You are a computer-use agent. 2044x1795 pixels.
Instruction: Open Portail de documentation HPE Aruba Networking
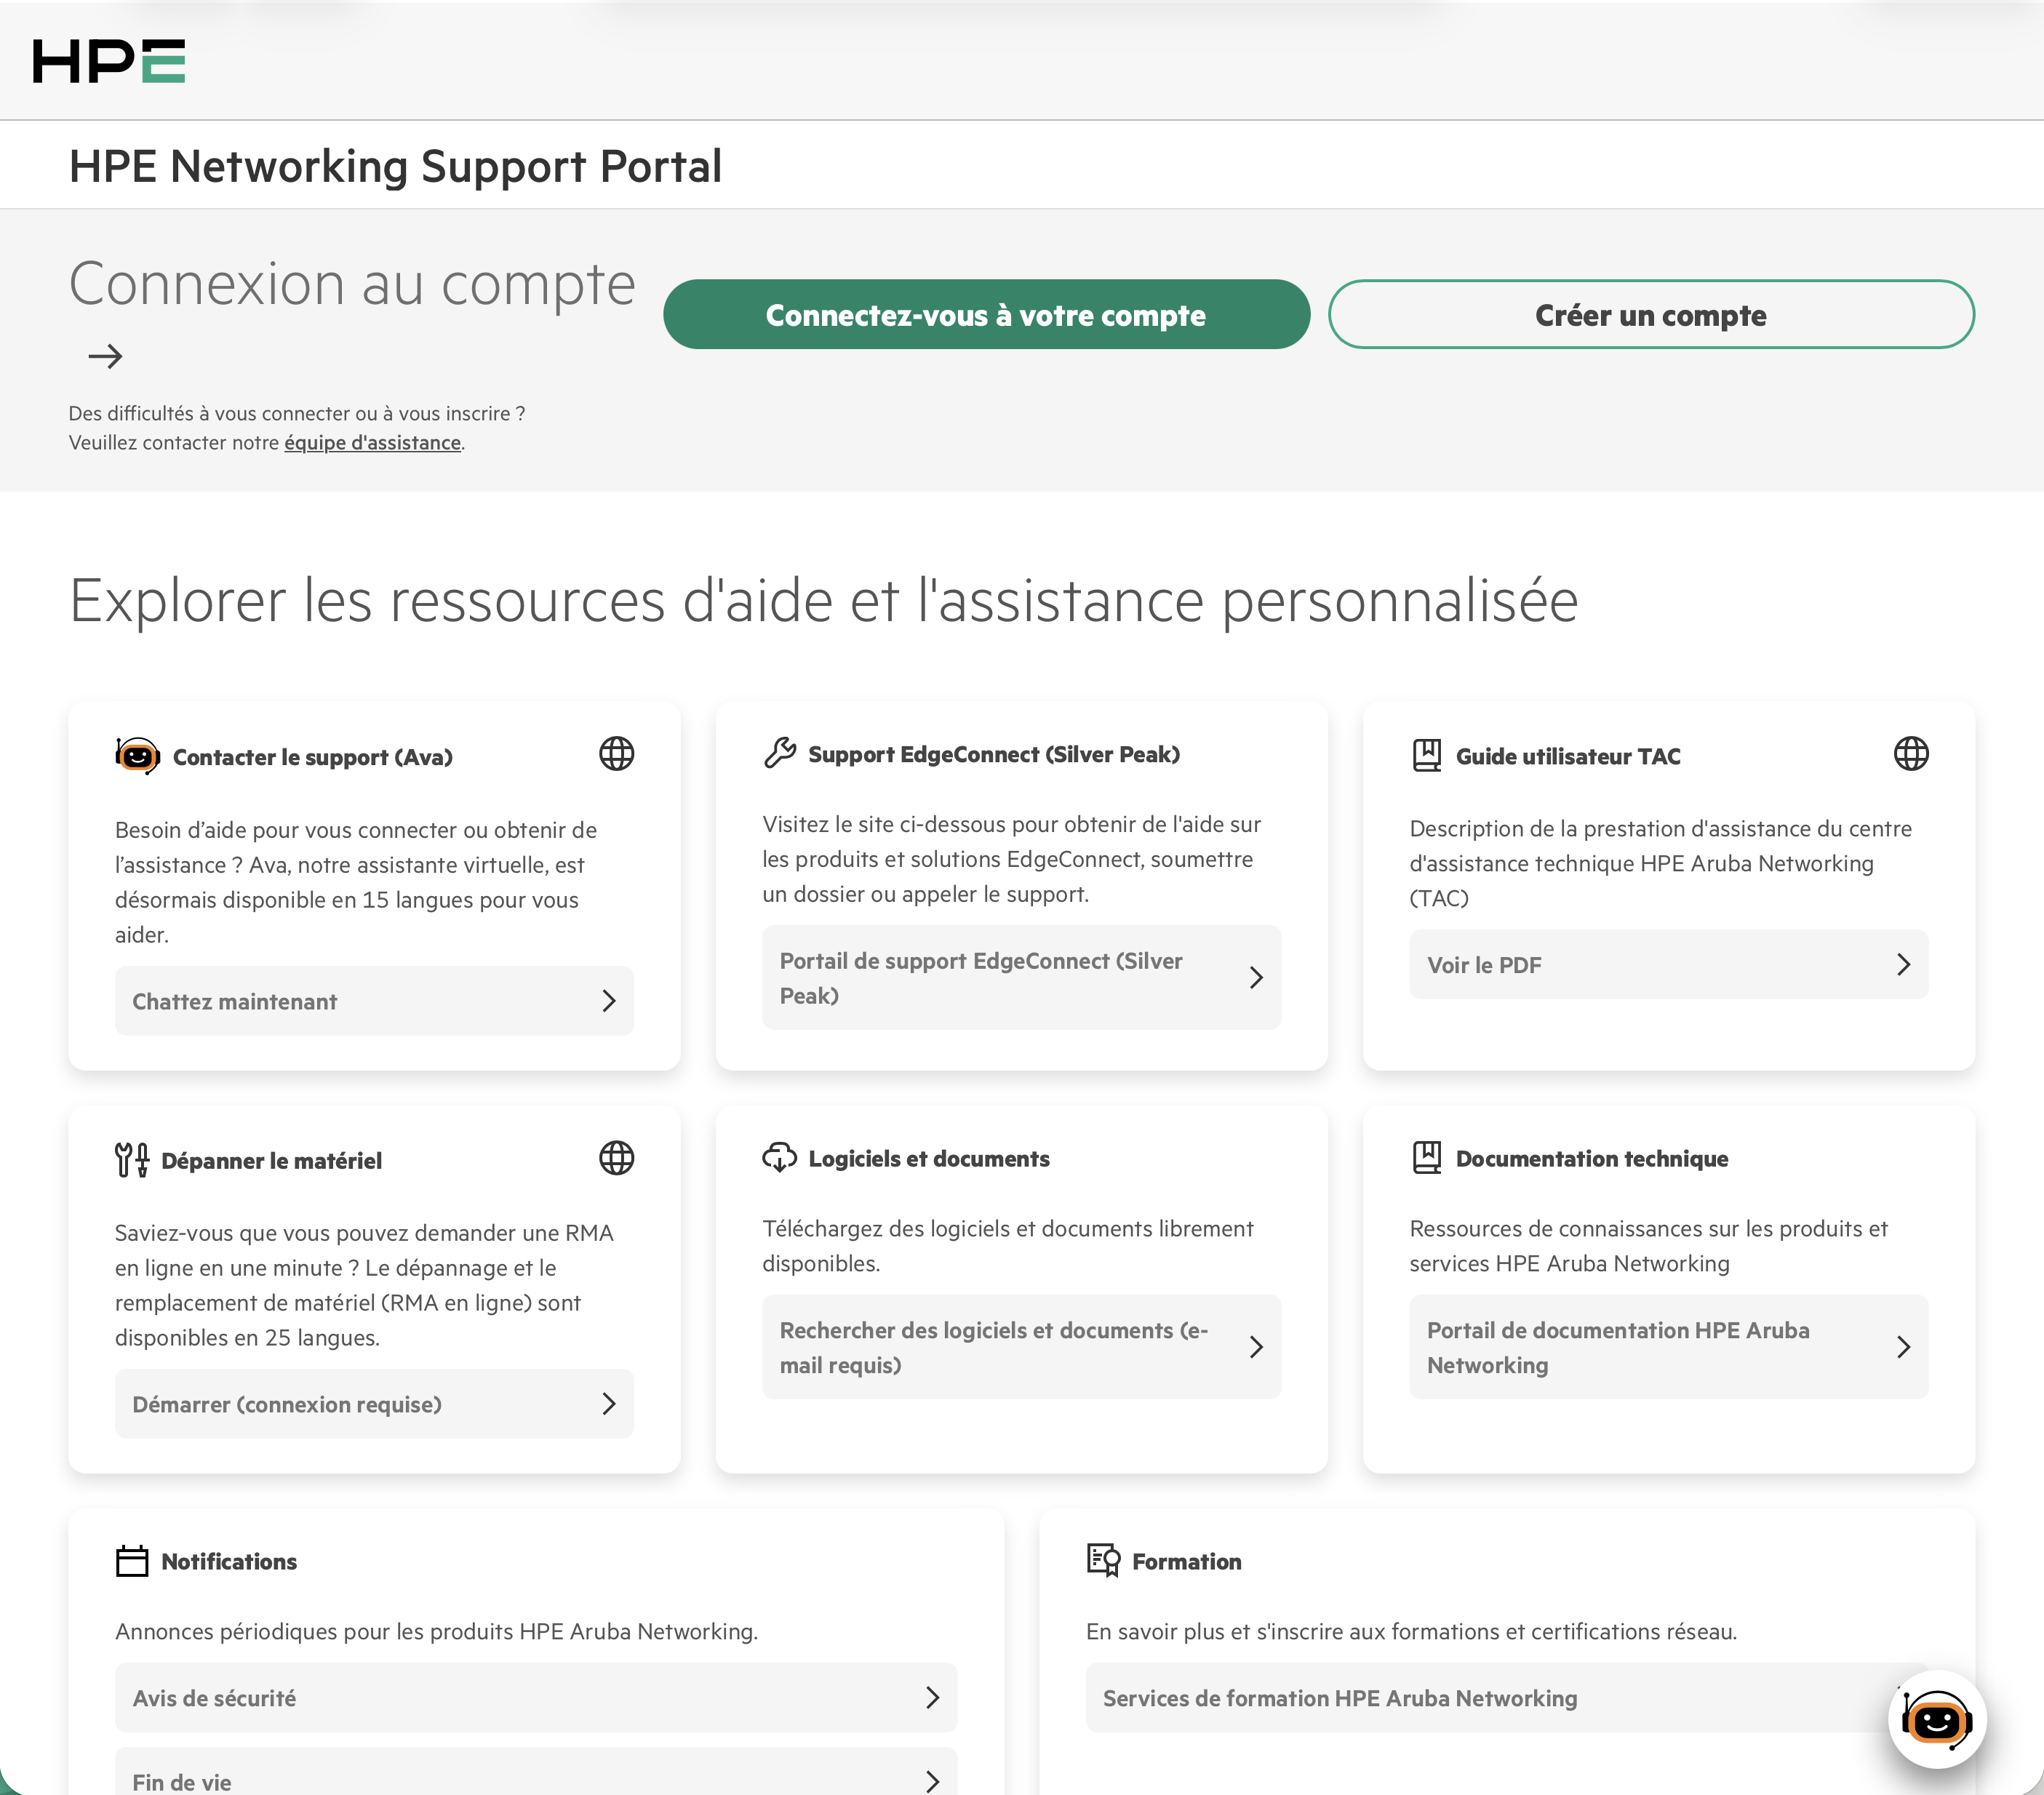click(x=1669, y=1347)
